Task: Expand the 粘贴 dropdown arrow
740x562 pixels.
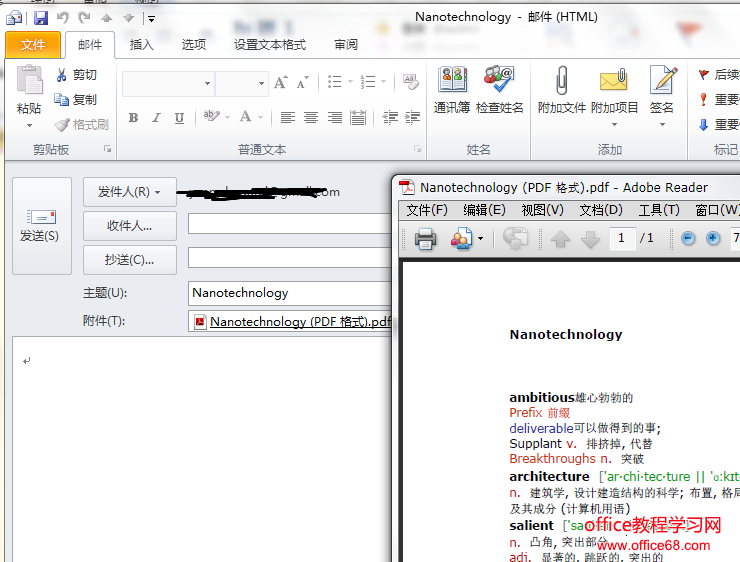Action: (29, 126)
